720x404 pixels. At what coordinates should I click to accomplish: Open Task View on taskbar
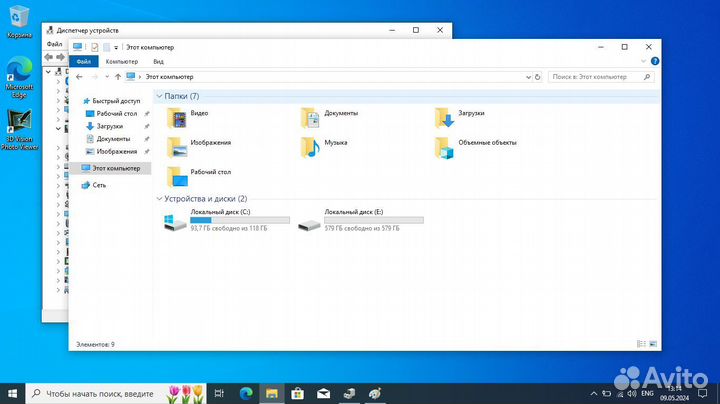click(219, 393)
